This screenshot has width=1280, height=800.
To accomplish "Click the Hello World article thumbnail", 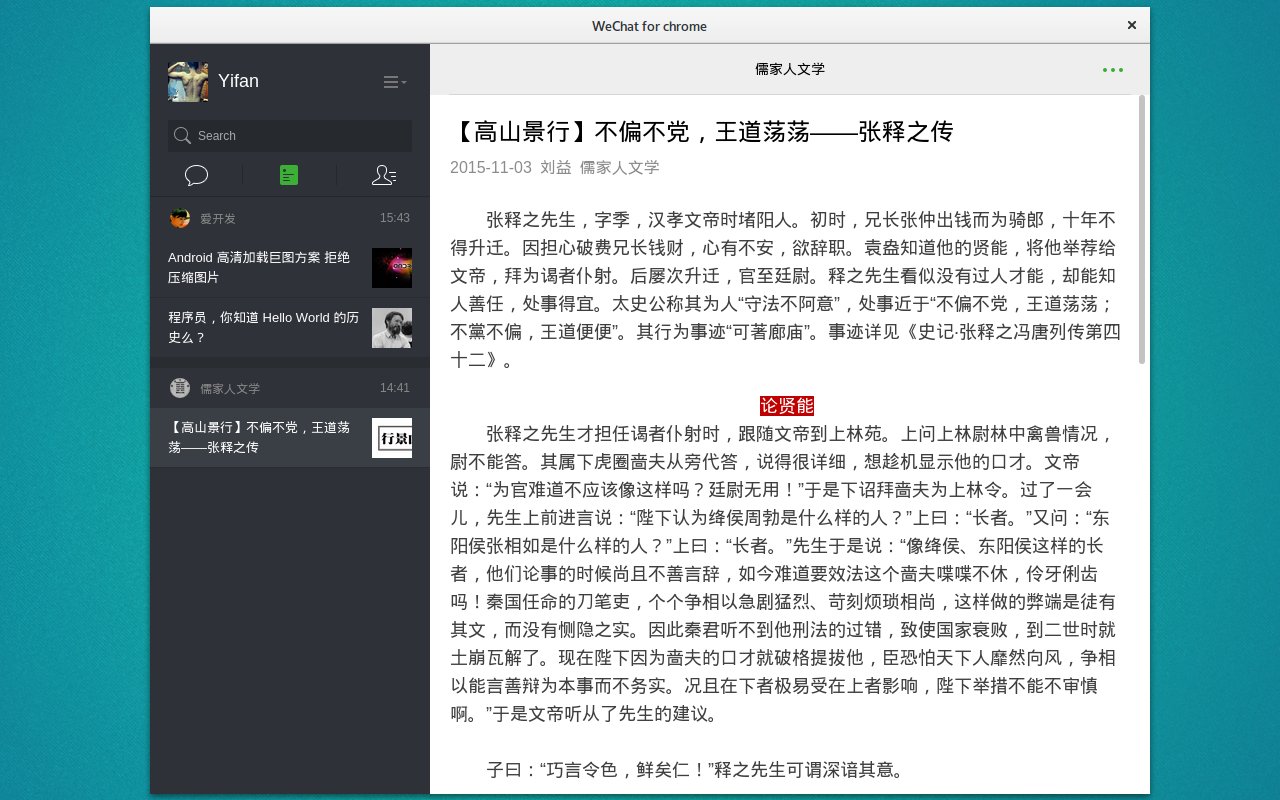I will 392,328.
